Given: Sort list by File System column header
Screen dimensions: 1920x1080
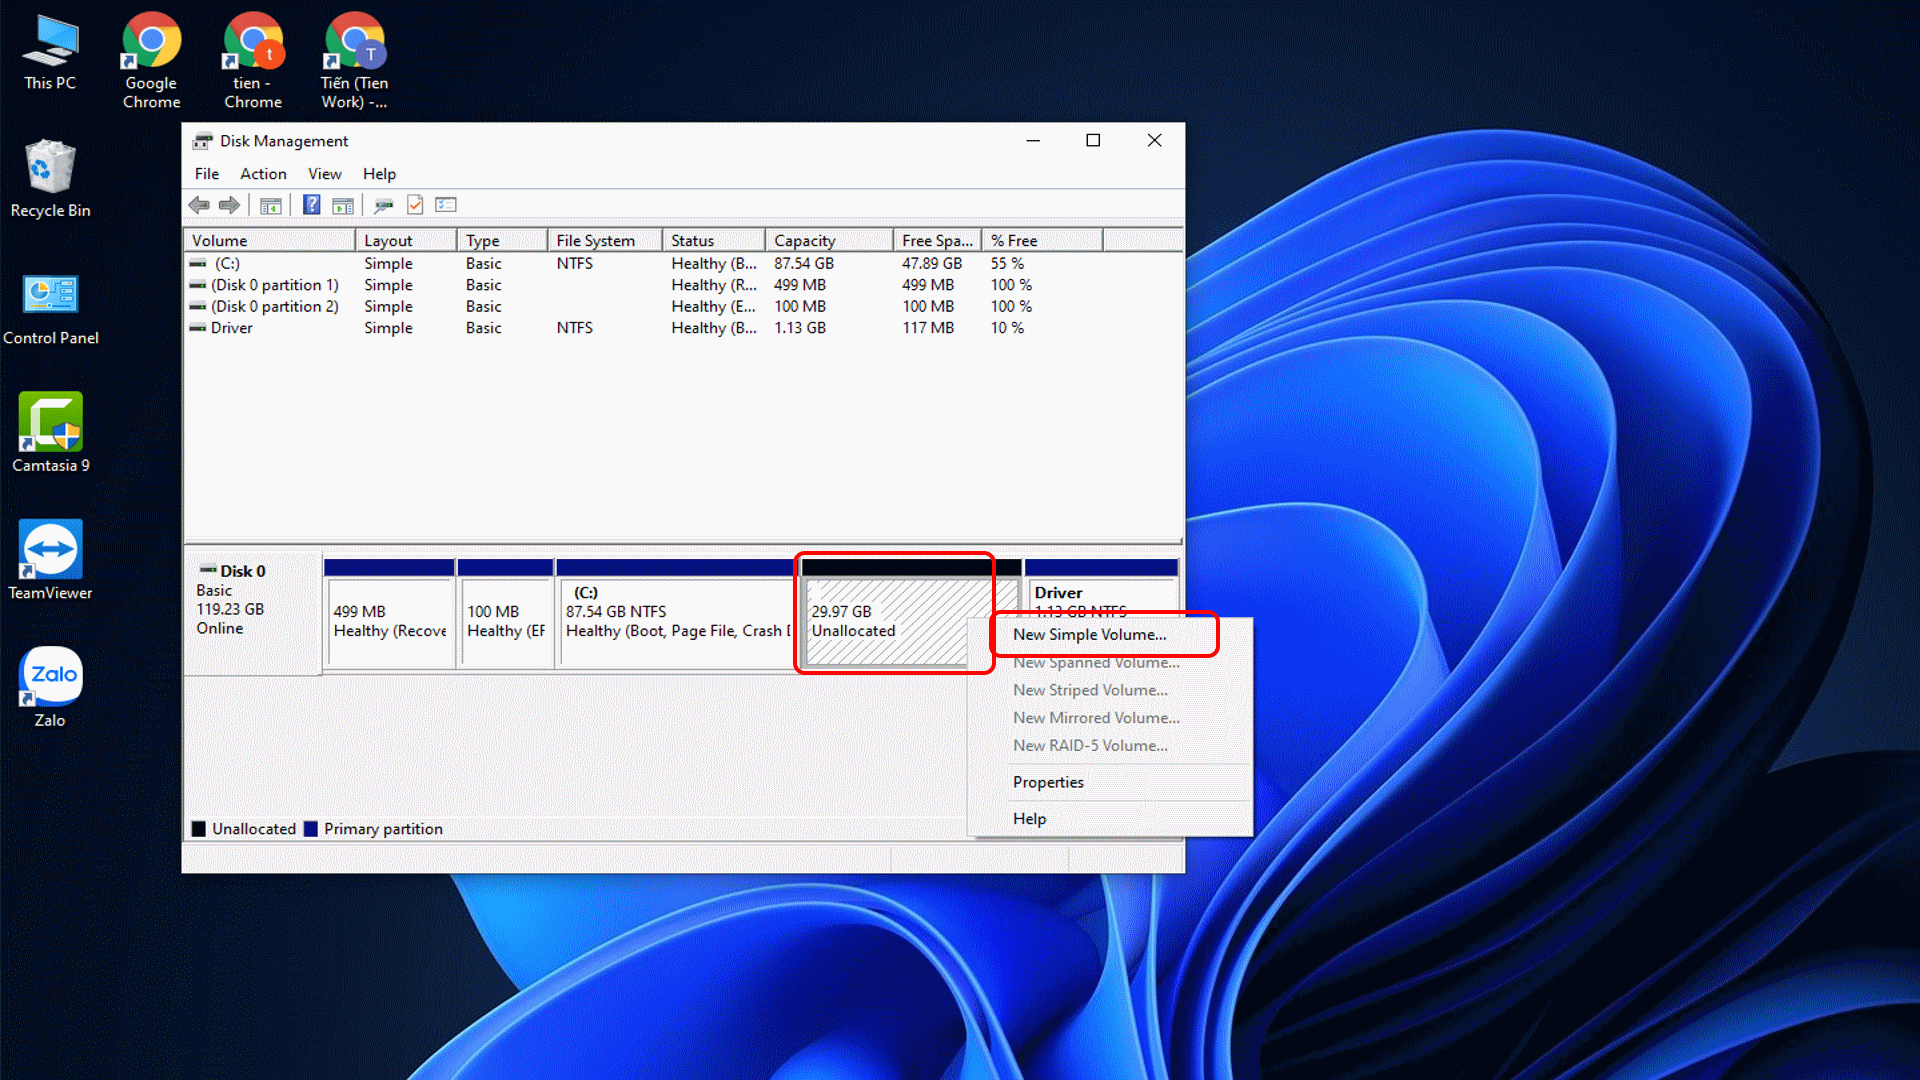Looking at the screenshot, I should 595,241.
